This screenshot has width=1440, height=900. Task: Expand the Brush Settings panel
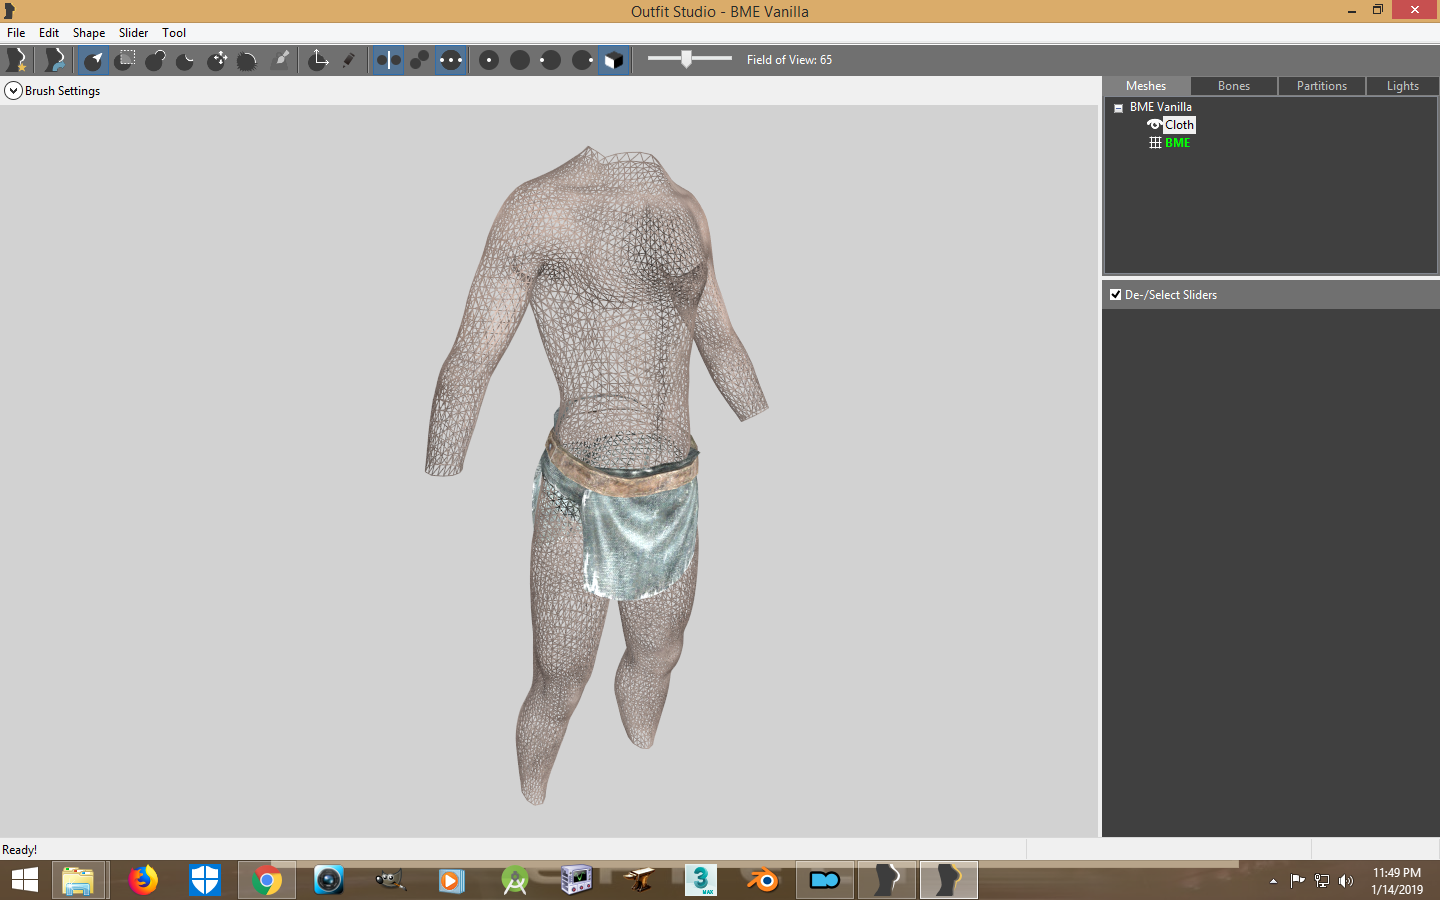point(13,91)
